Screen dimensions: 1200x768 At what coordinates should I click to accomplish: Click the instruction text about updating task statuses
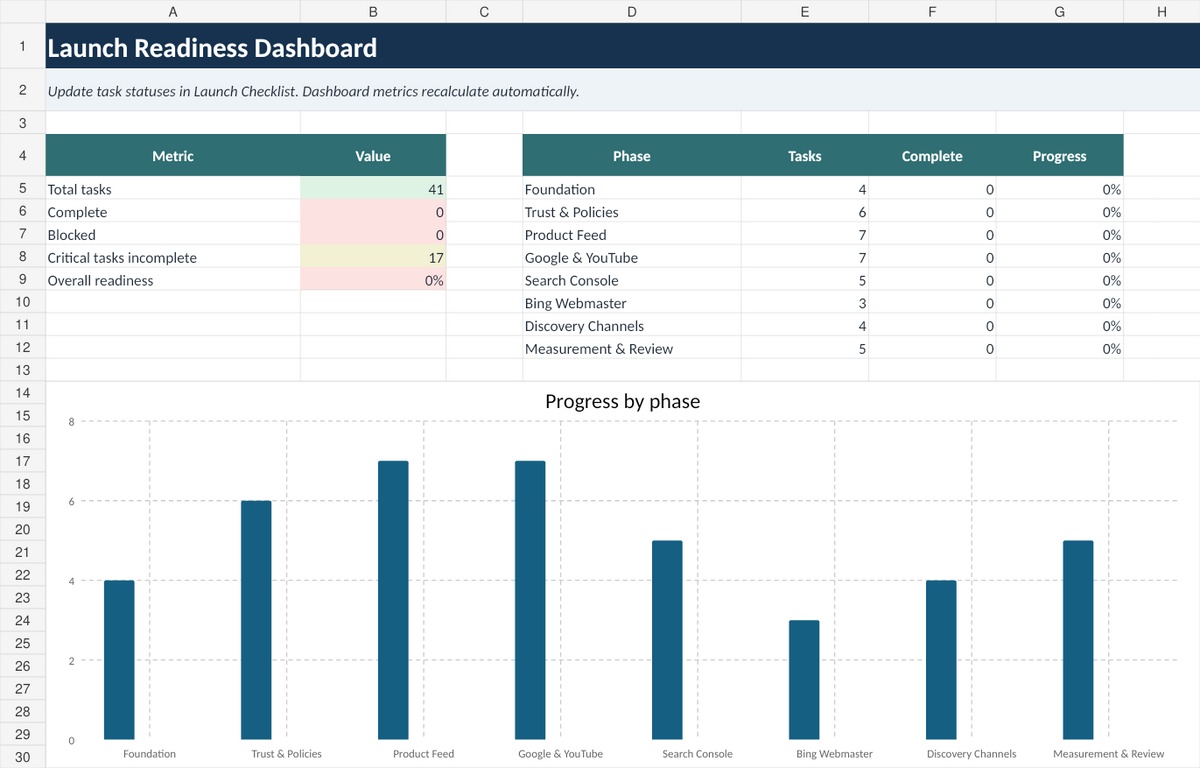click(313, 91)
